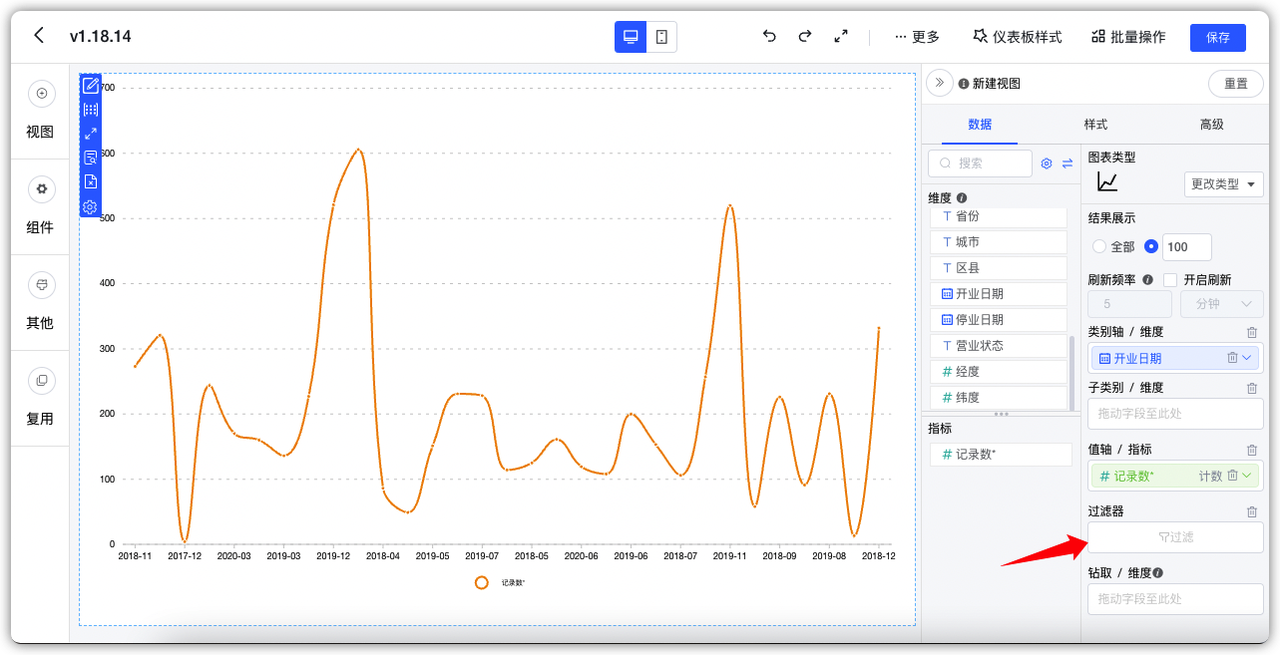
Task: Click the 过滤 filter button
Action: [x=1176, y=537]
